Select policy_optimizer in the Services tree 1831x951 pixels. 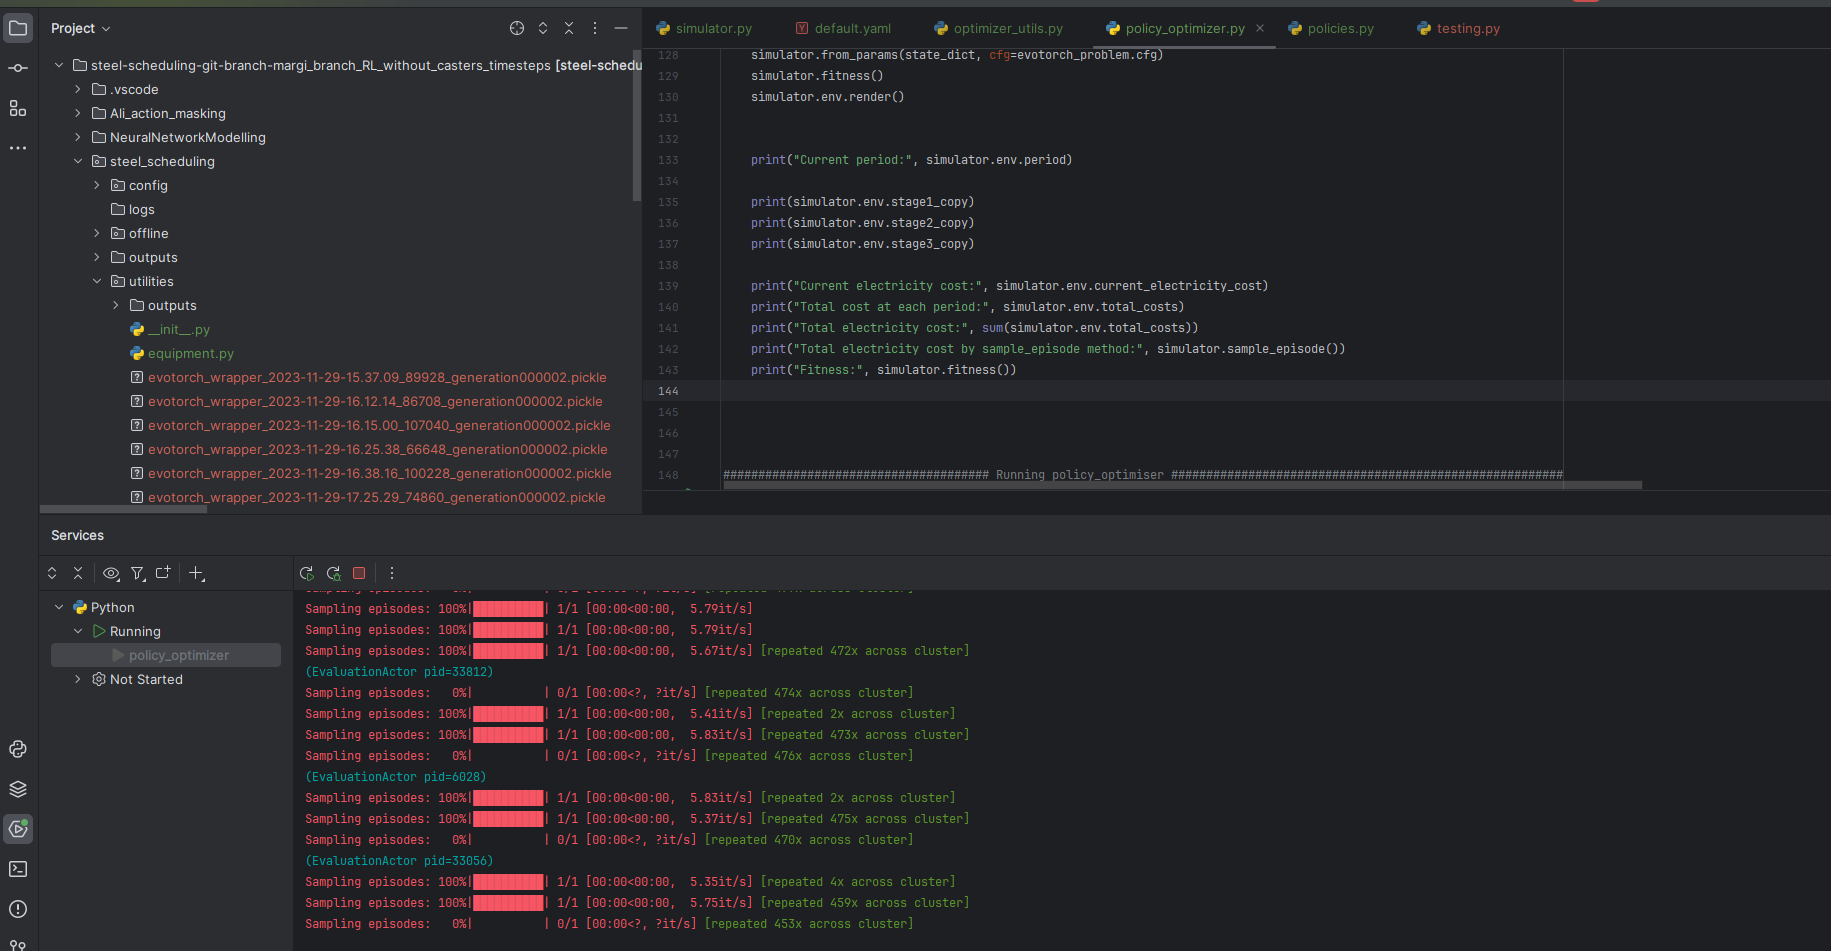178,655
